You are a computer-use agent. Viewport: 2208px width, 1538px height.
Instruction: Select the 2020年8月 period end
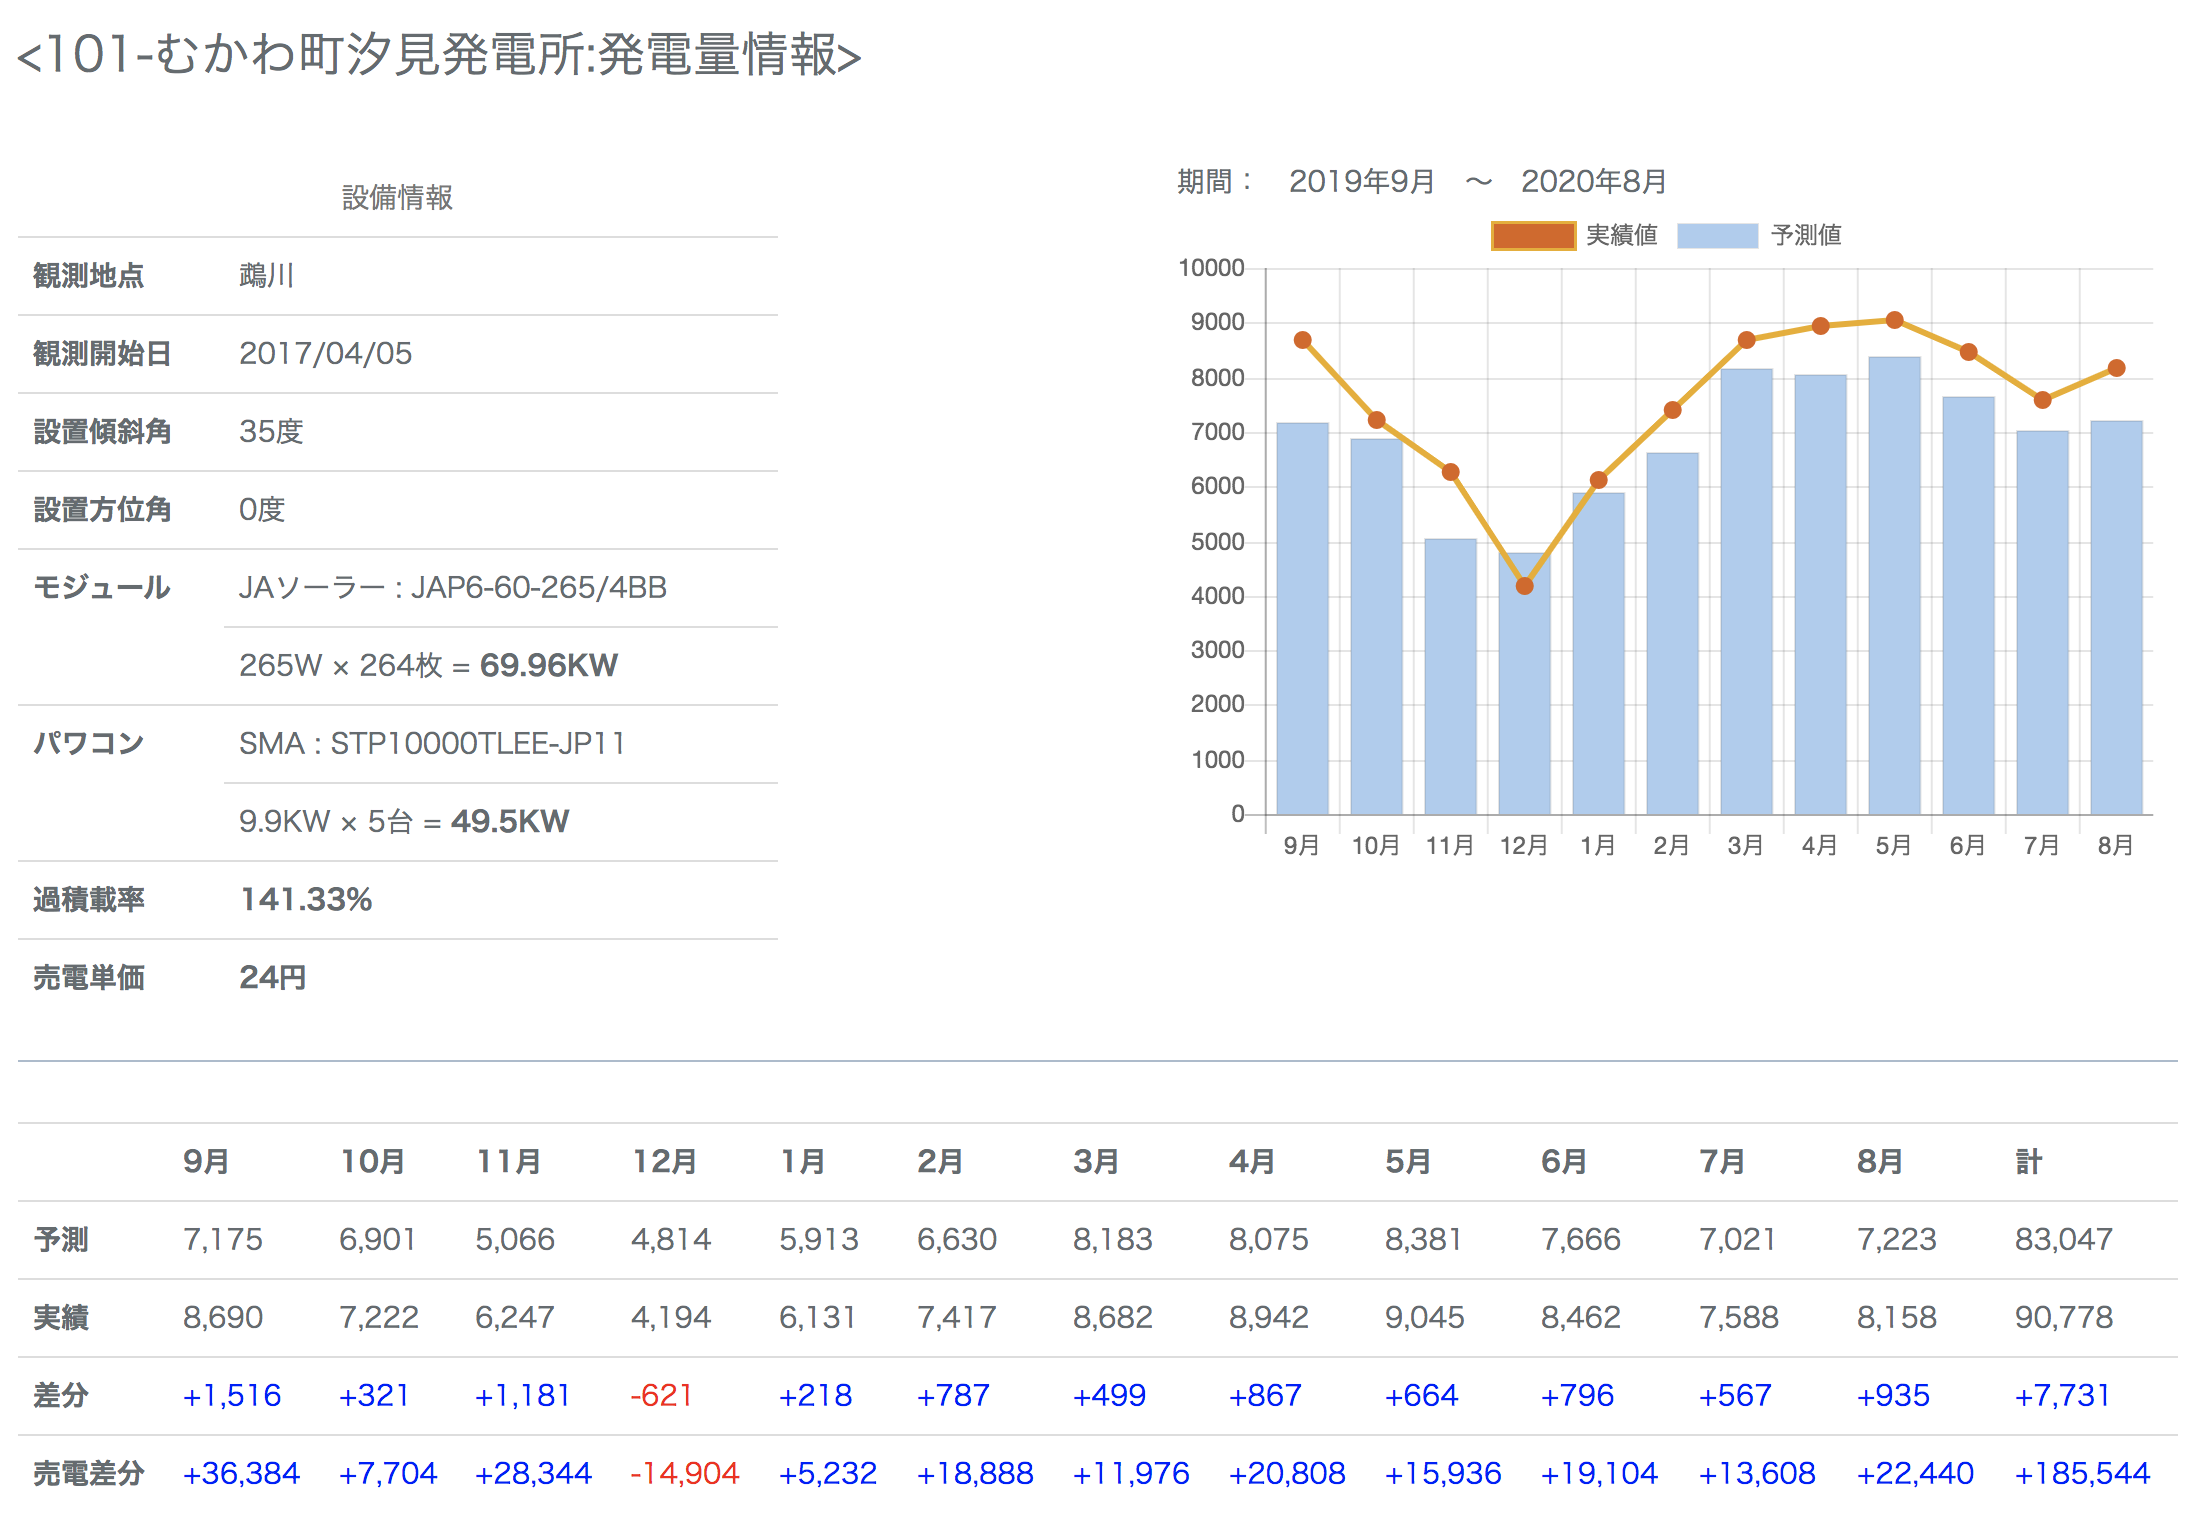click(1593, 182)
